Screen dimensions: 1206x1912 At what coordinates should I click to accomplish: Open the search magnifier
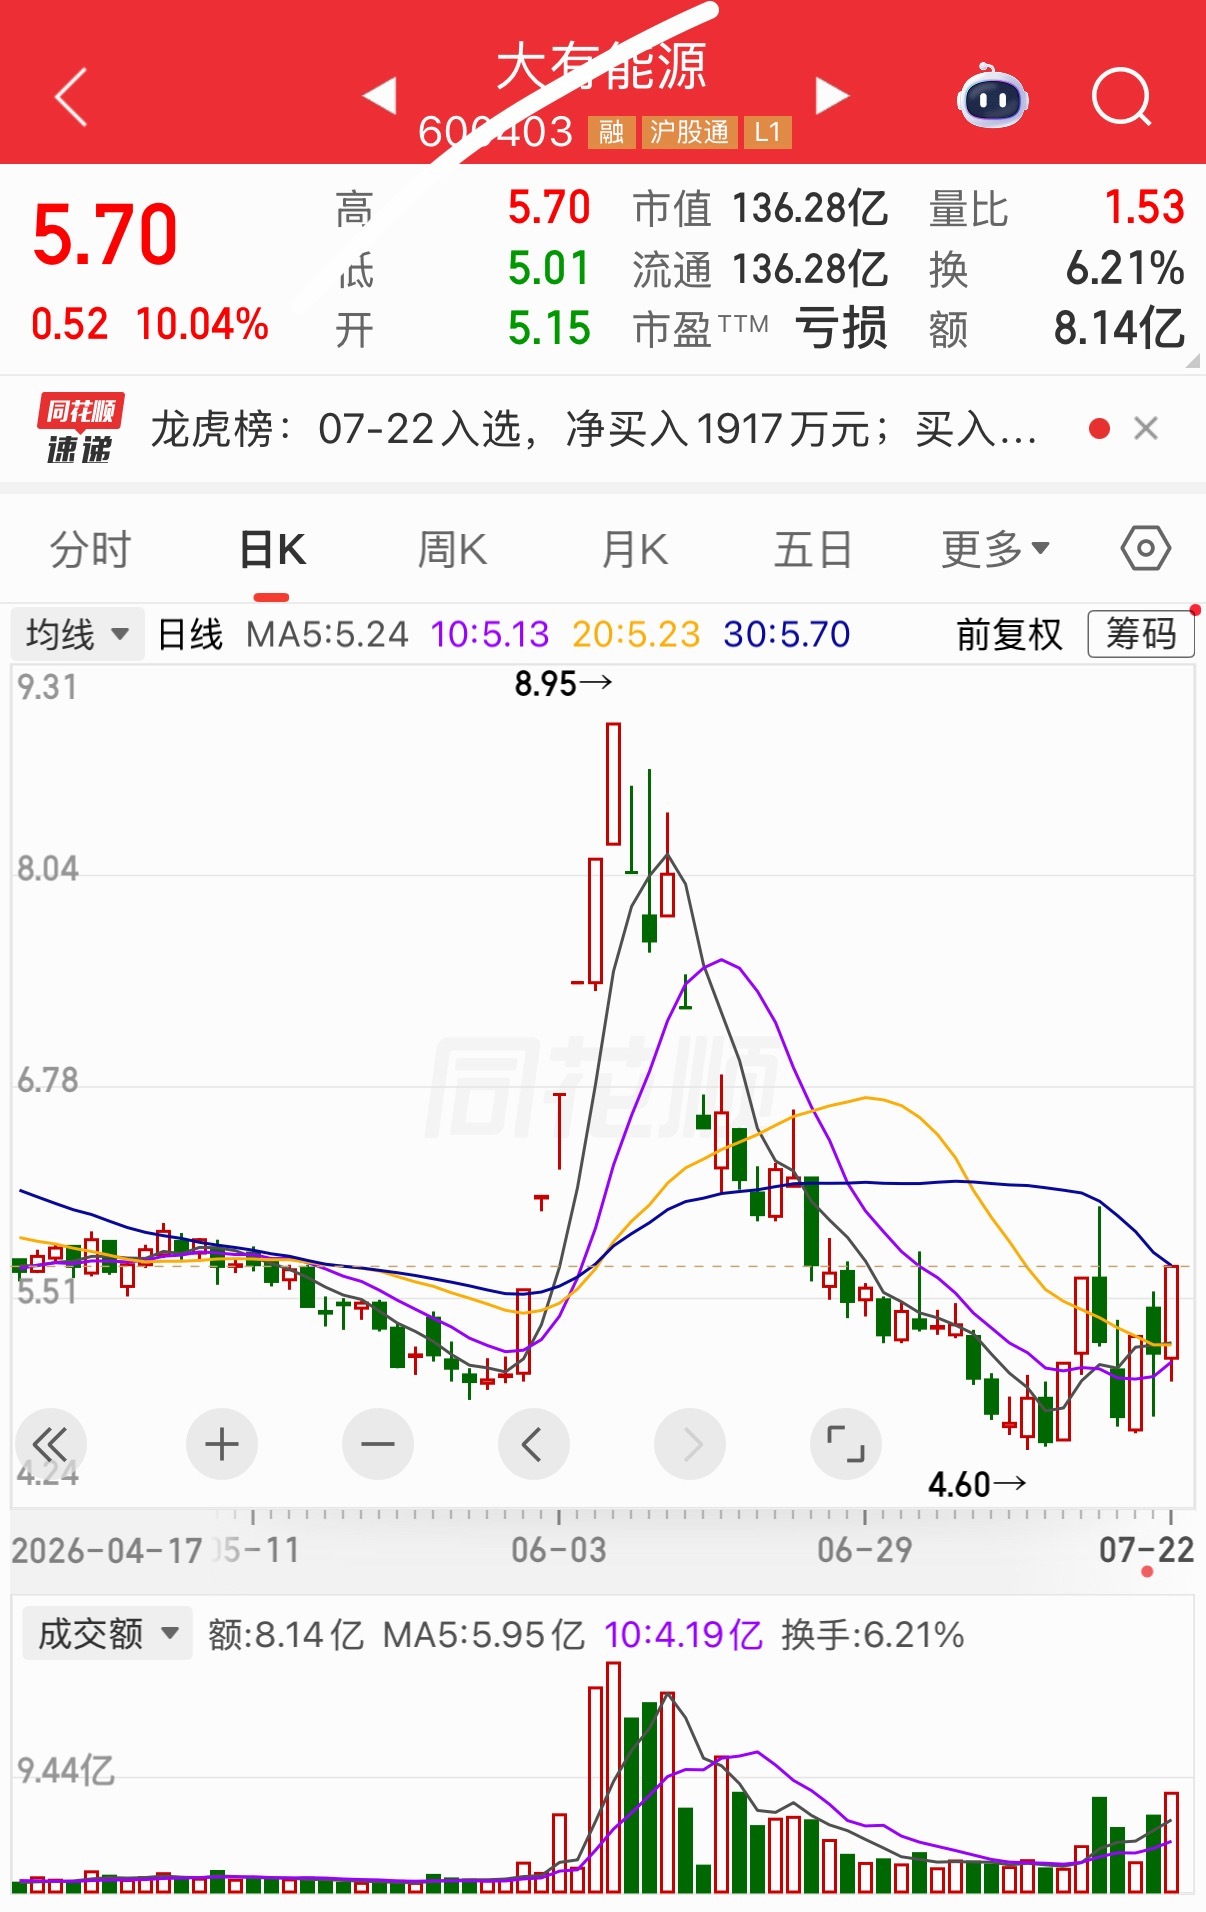click(1122, 97)
